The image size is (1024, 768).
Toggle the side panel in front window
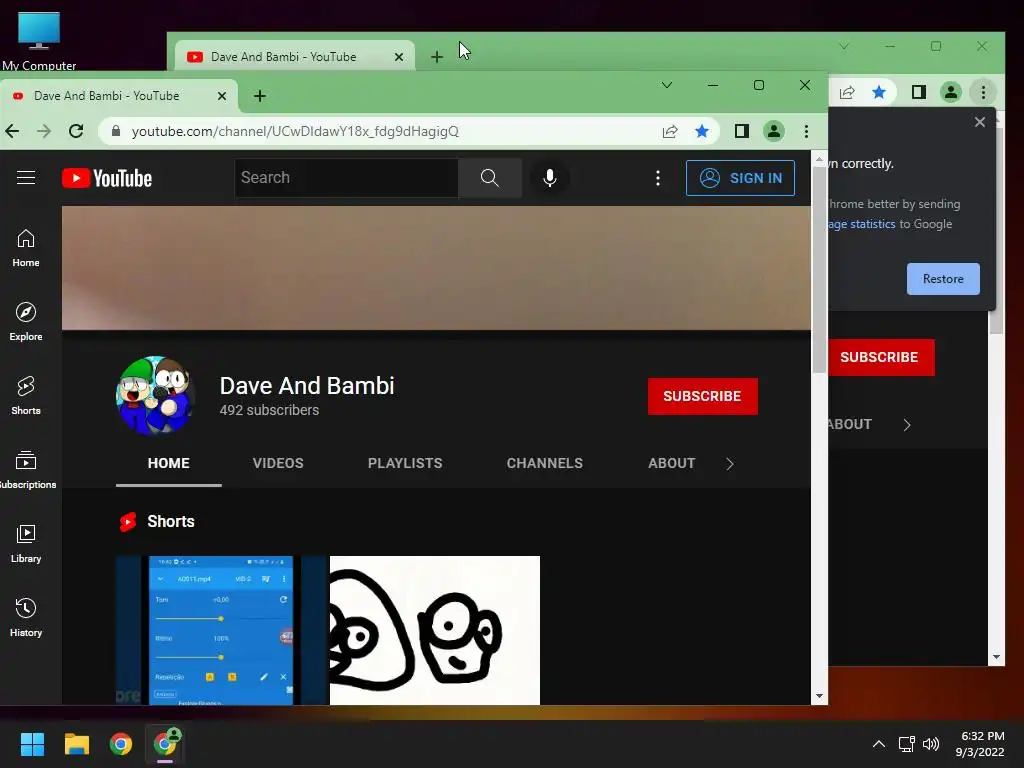pyautogui.click(x=741, y=131)
